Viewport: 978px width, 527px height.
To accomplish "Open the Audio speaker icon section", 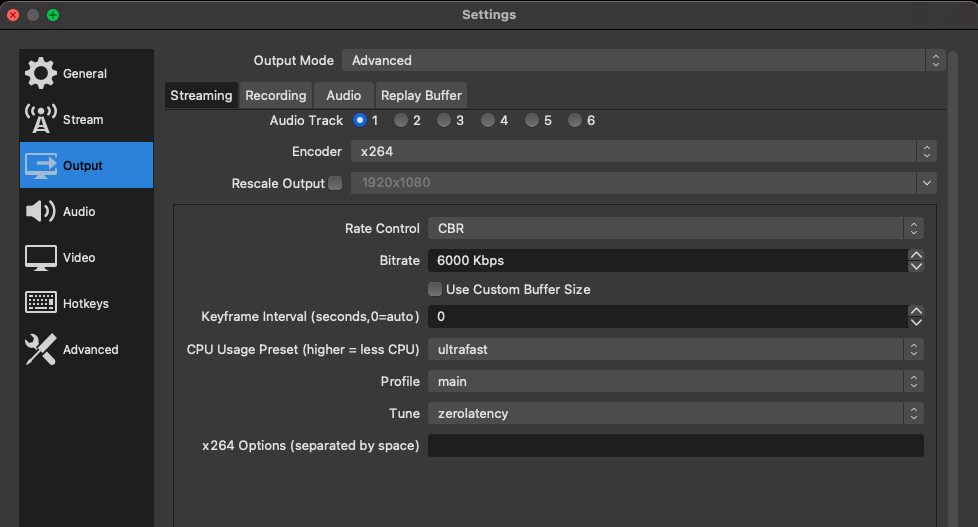I will (41, 211).
